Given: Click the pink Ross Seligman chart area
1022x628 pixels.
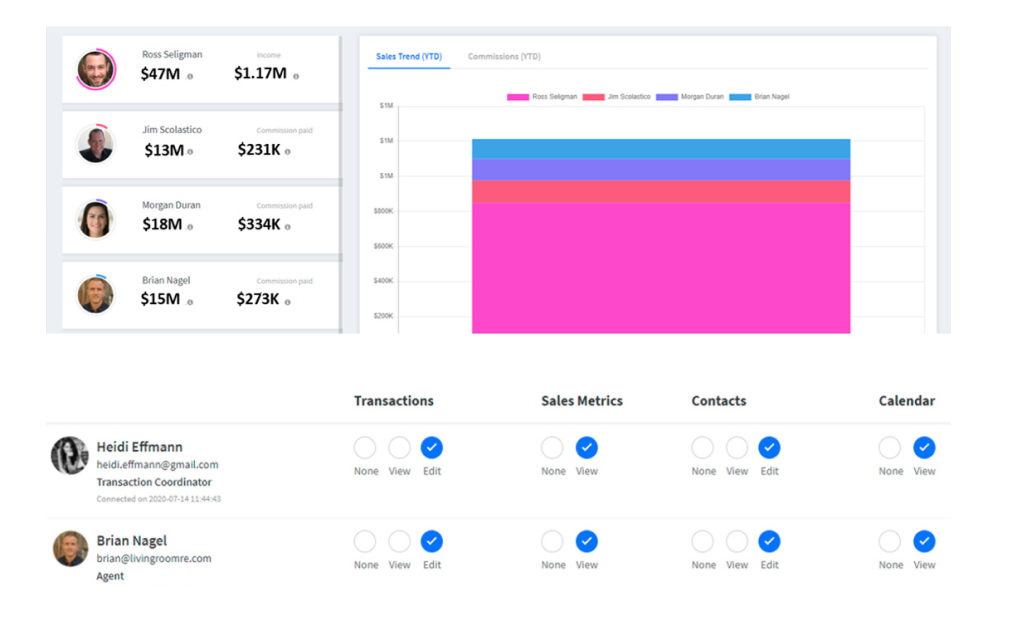Looking at the screenshot, I should 660,270.
